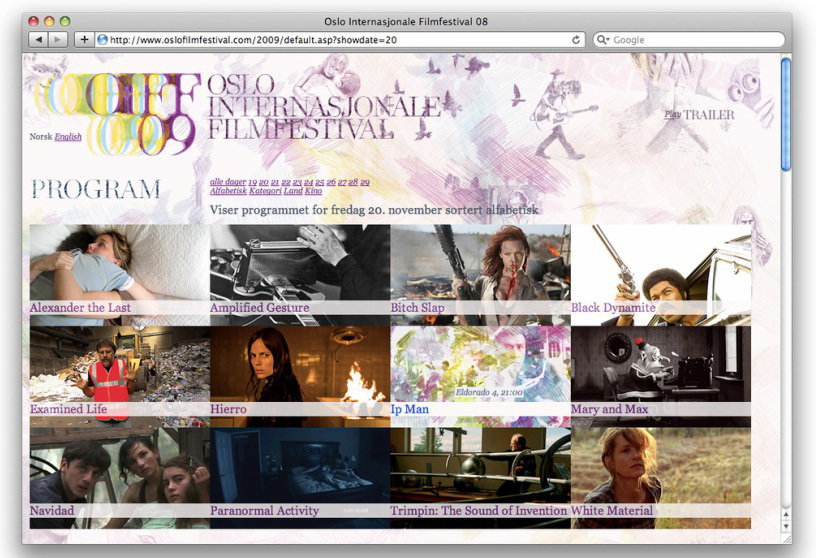This screenshot has height=558, width=816.
Task: Click the yellow minimize window button
Action: coord(49,21)
